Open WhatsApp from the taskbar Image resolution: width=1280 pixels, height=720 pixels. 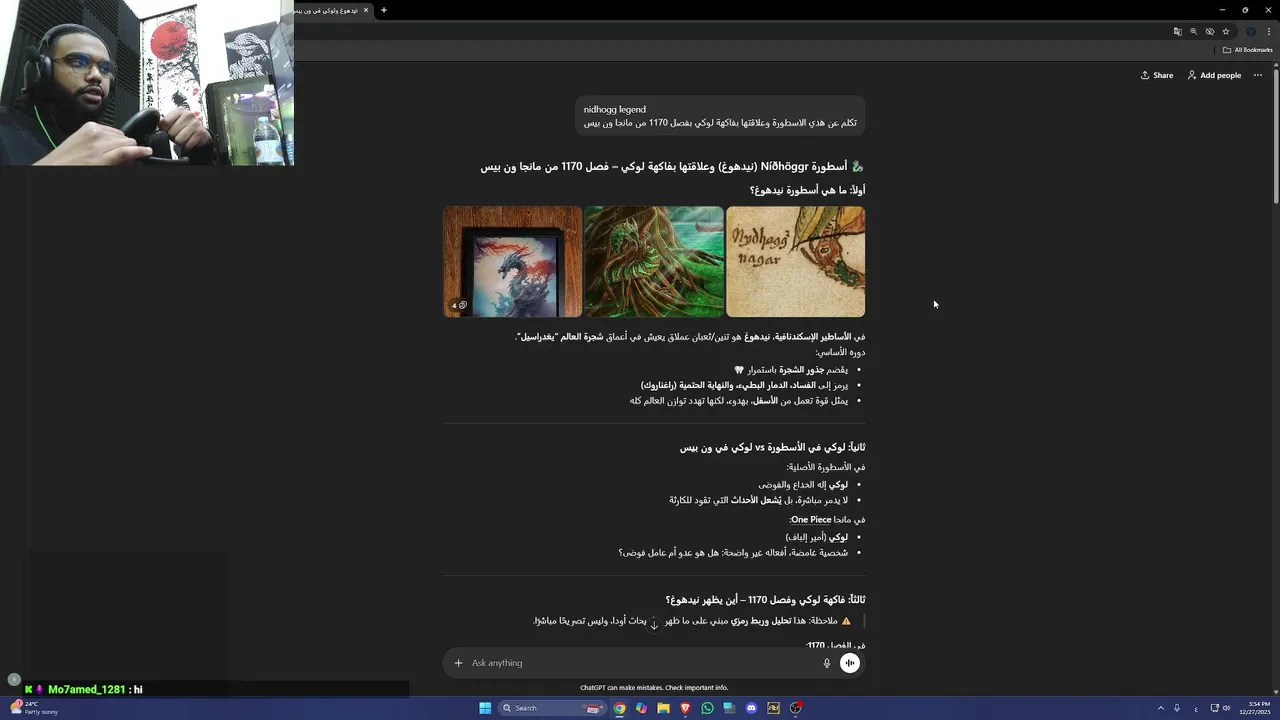707,708
